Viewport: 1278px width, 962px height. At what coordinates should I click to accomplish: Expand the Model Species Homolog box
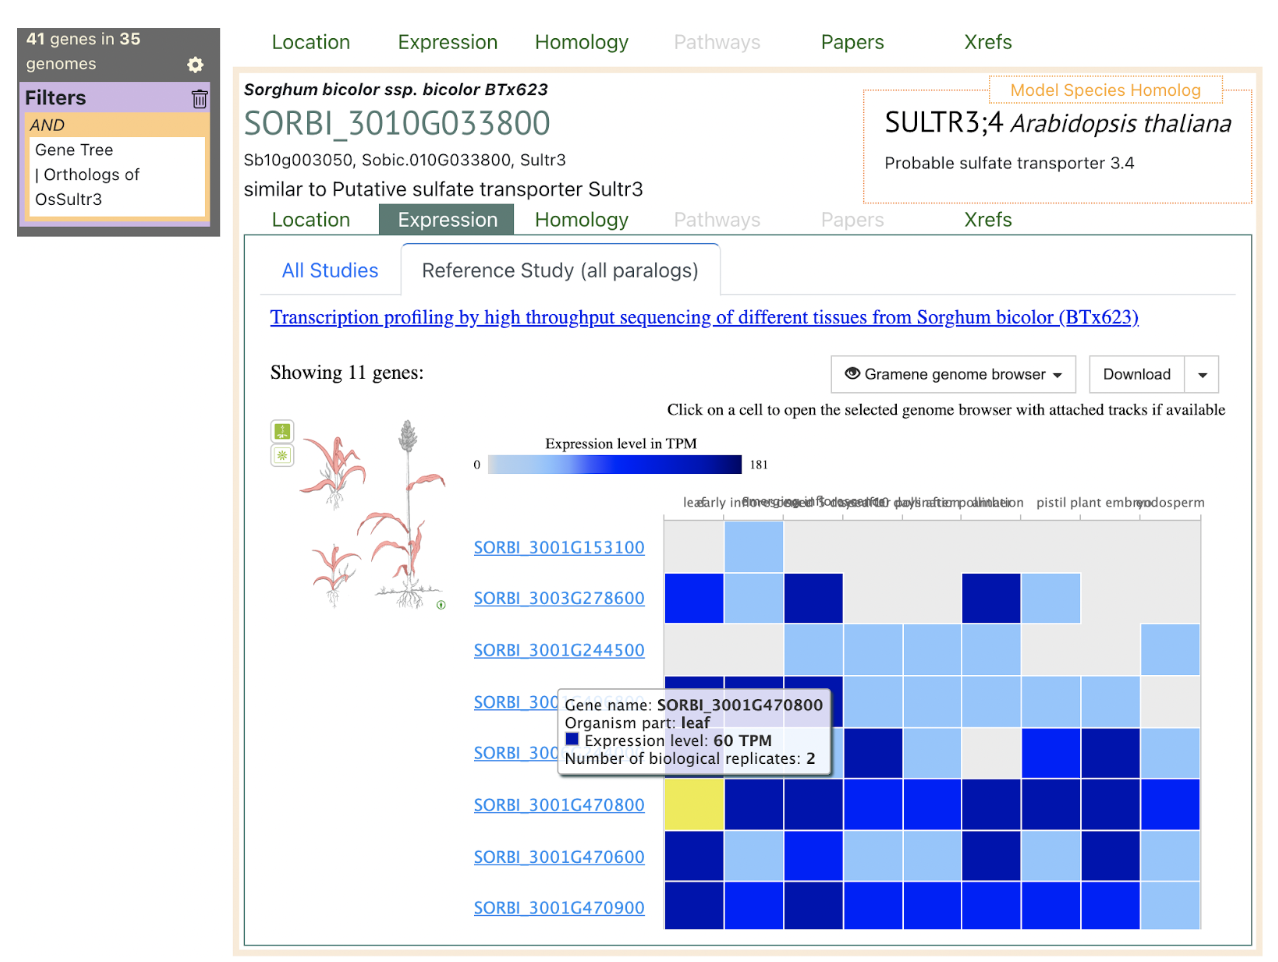(x=1105, y=90)
